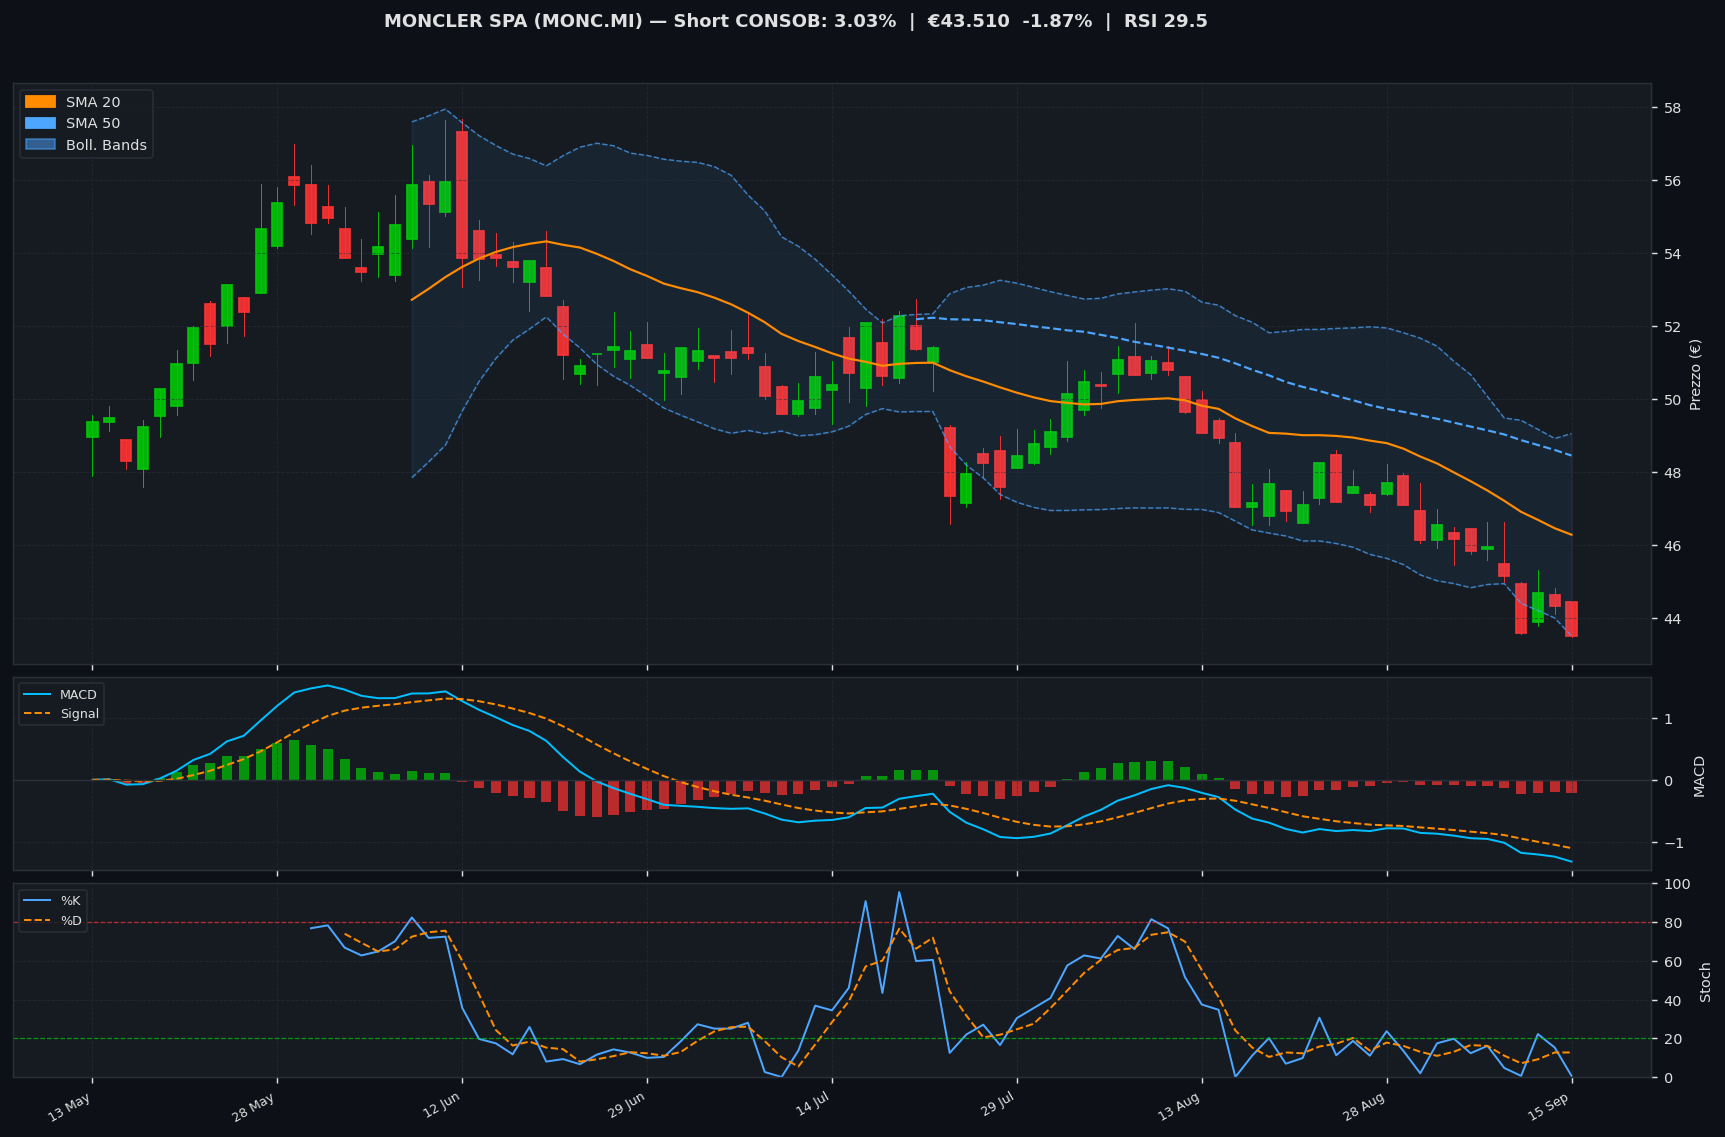
Task: Click the 44 price axis tick label
Action: click(x=1672, y=619)
